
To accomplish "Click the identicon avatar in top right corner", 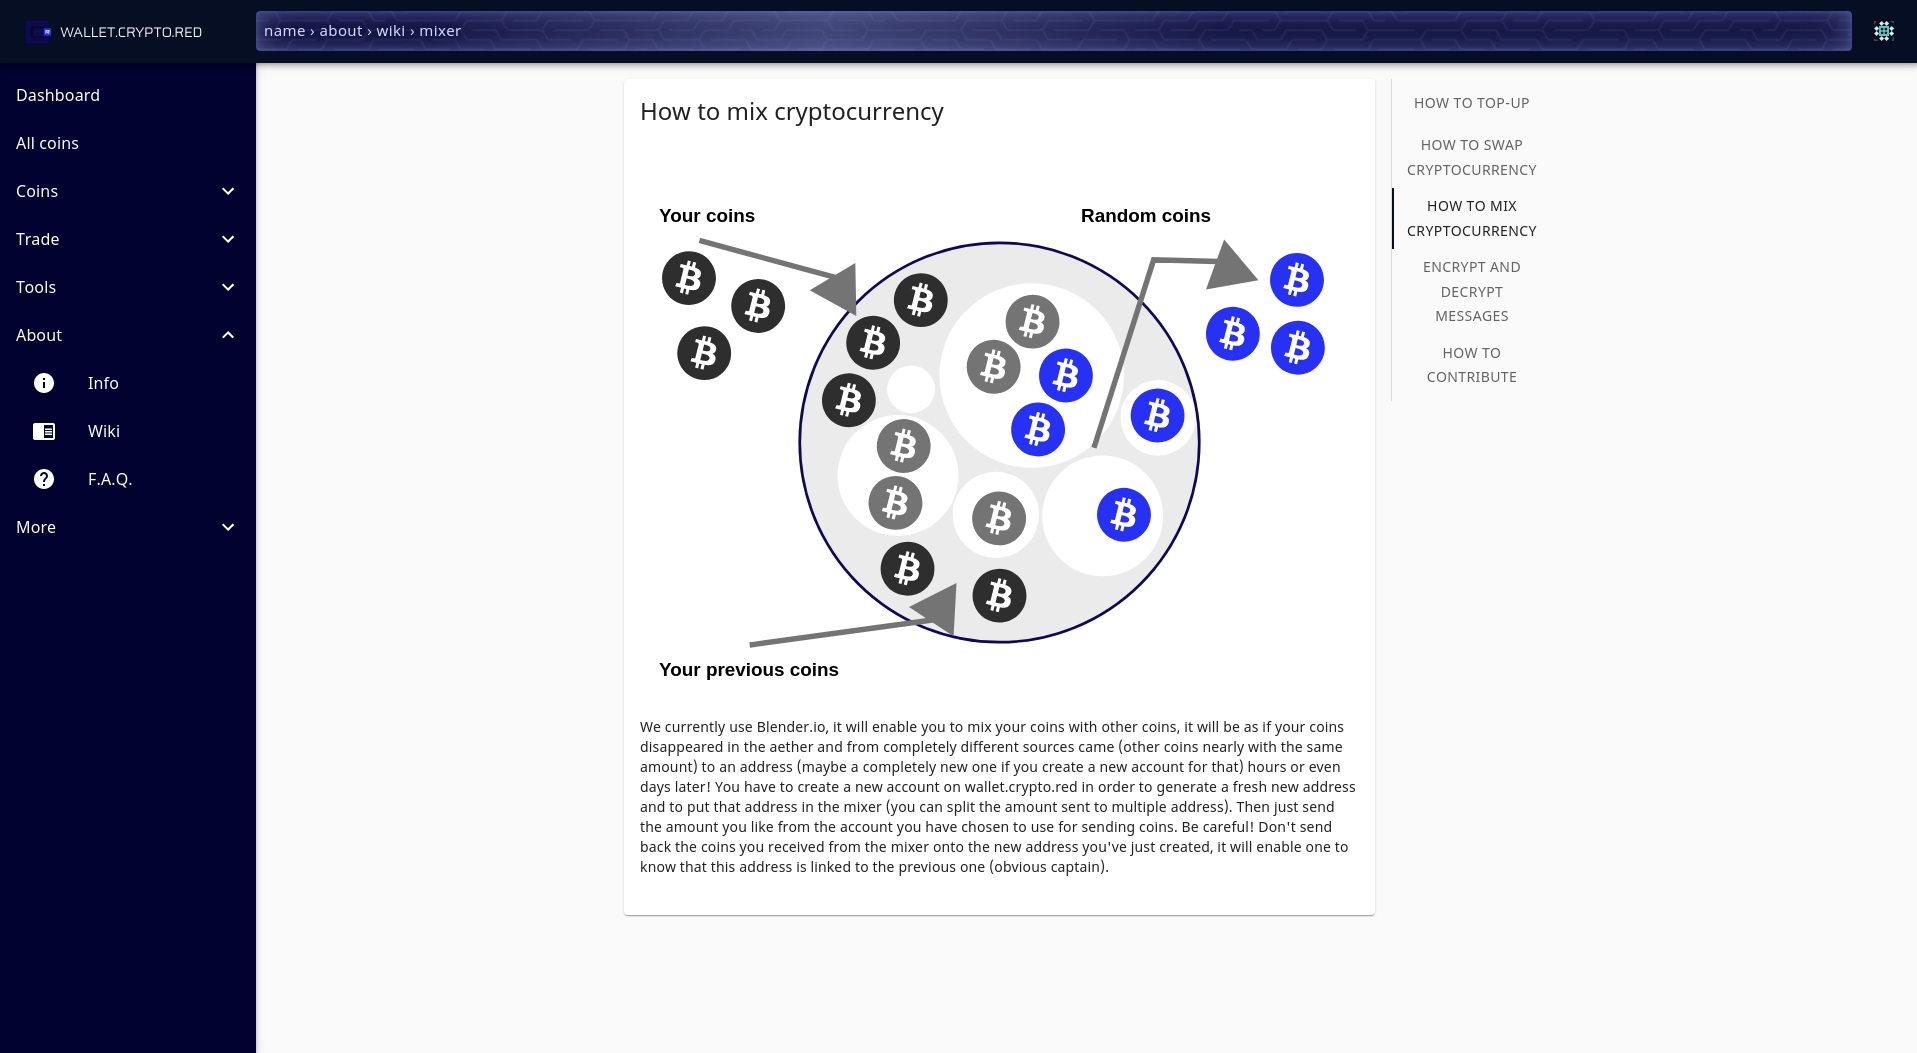I will point(1884,31).
